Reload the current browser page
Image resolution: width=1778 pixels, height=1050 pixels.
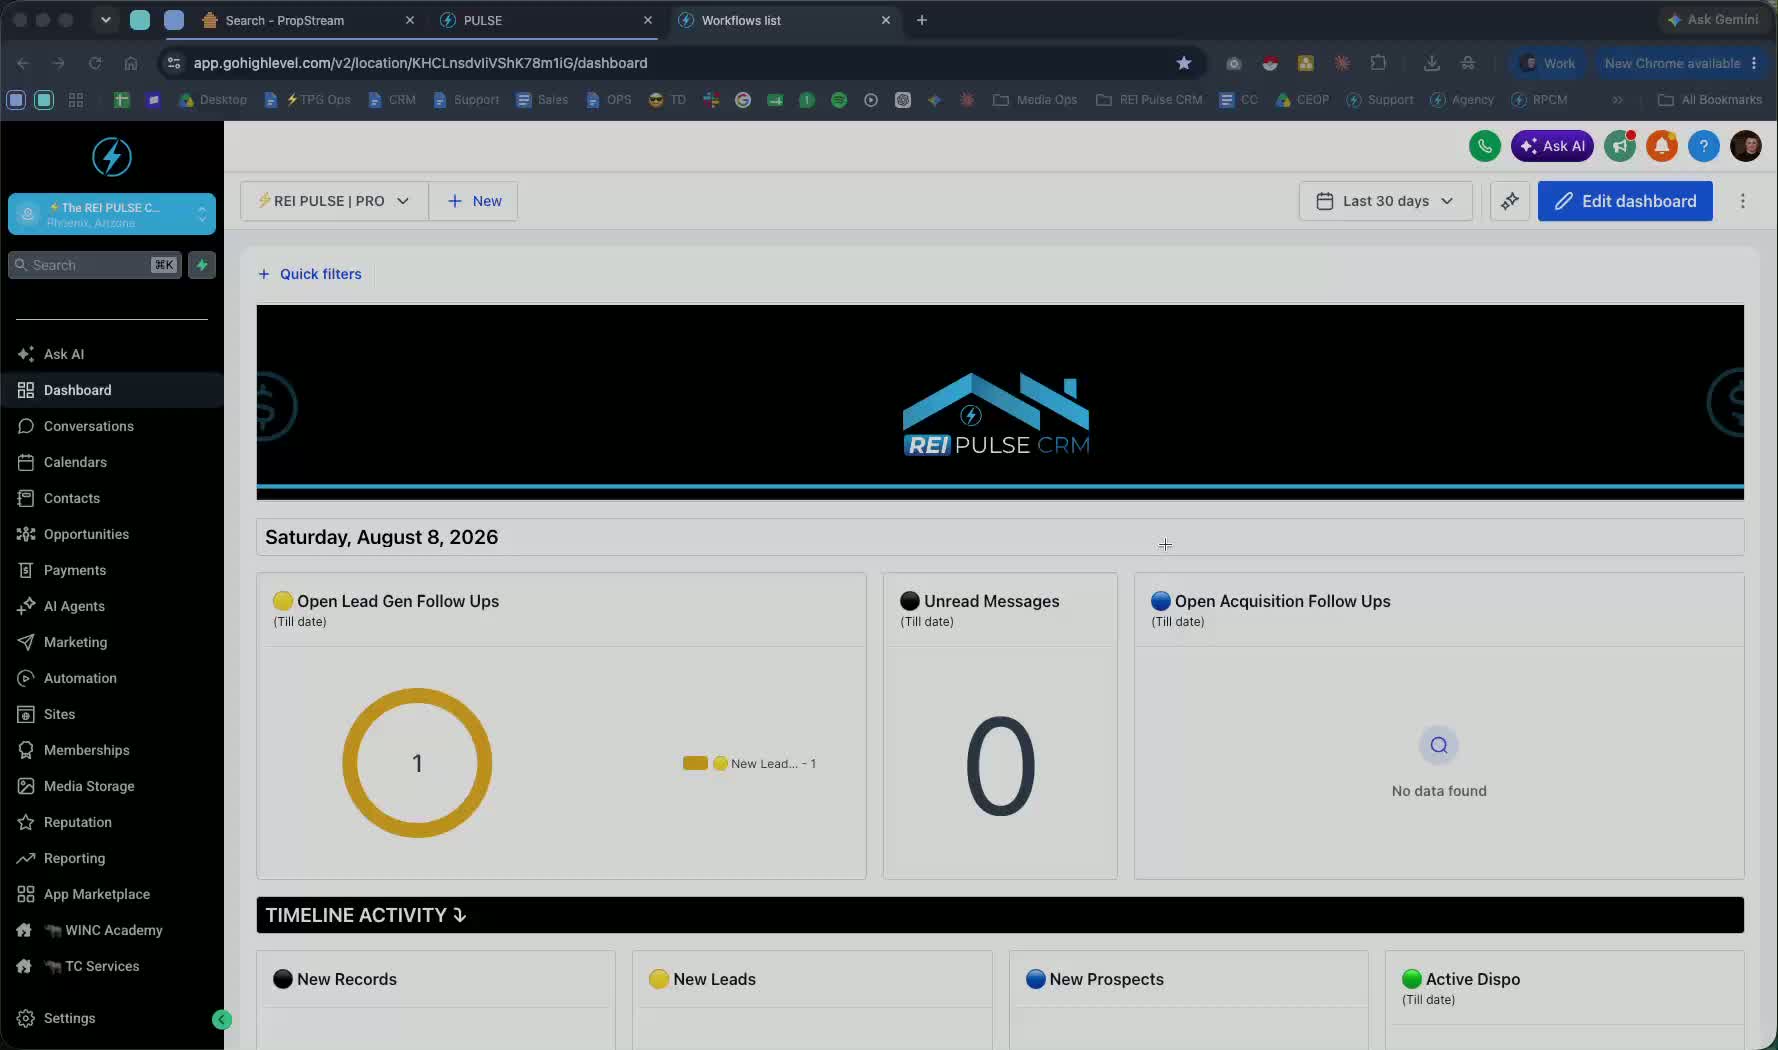tap(95, 63)
